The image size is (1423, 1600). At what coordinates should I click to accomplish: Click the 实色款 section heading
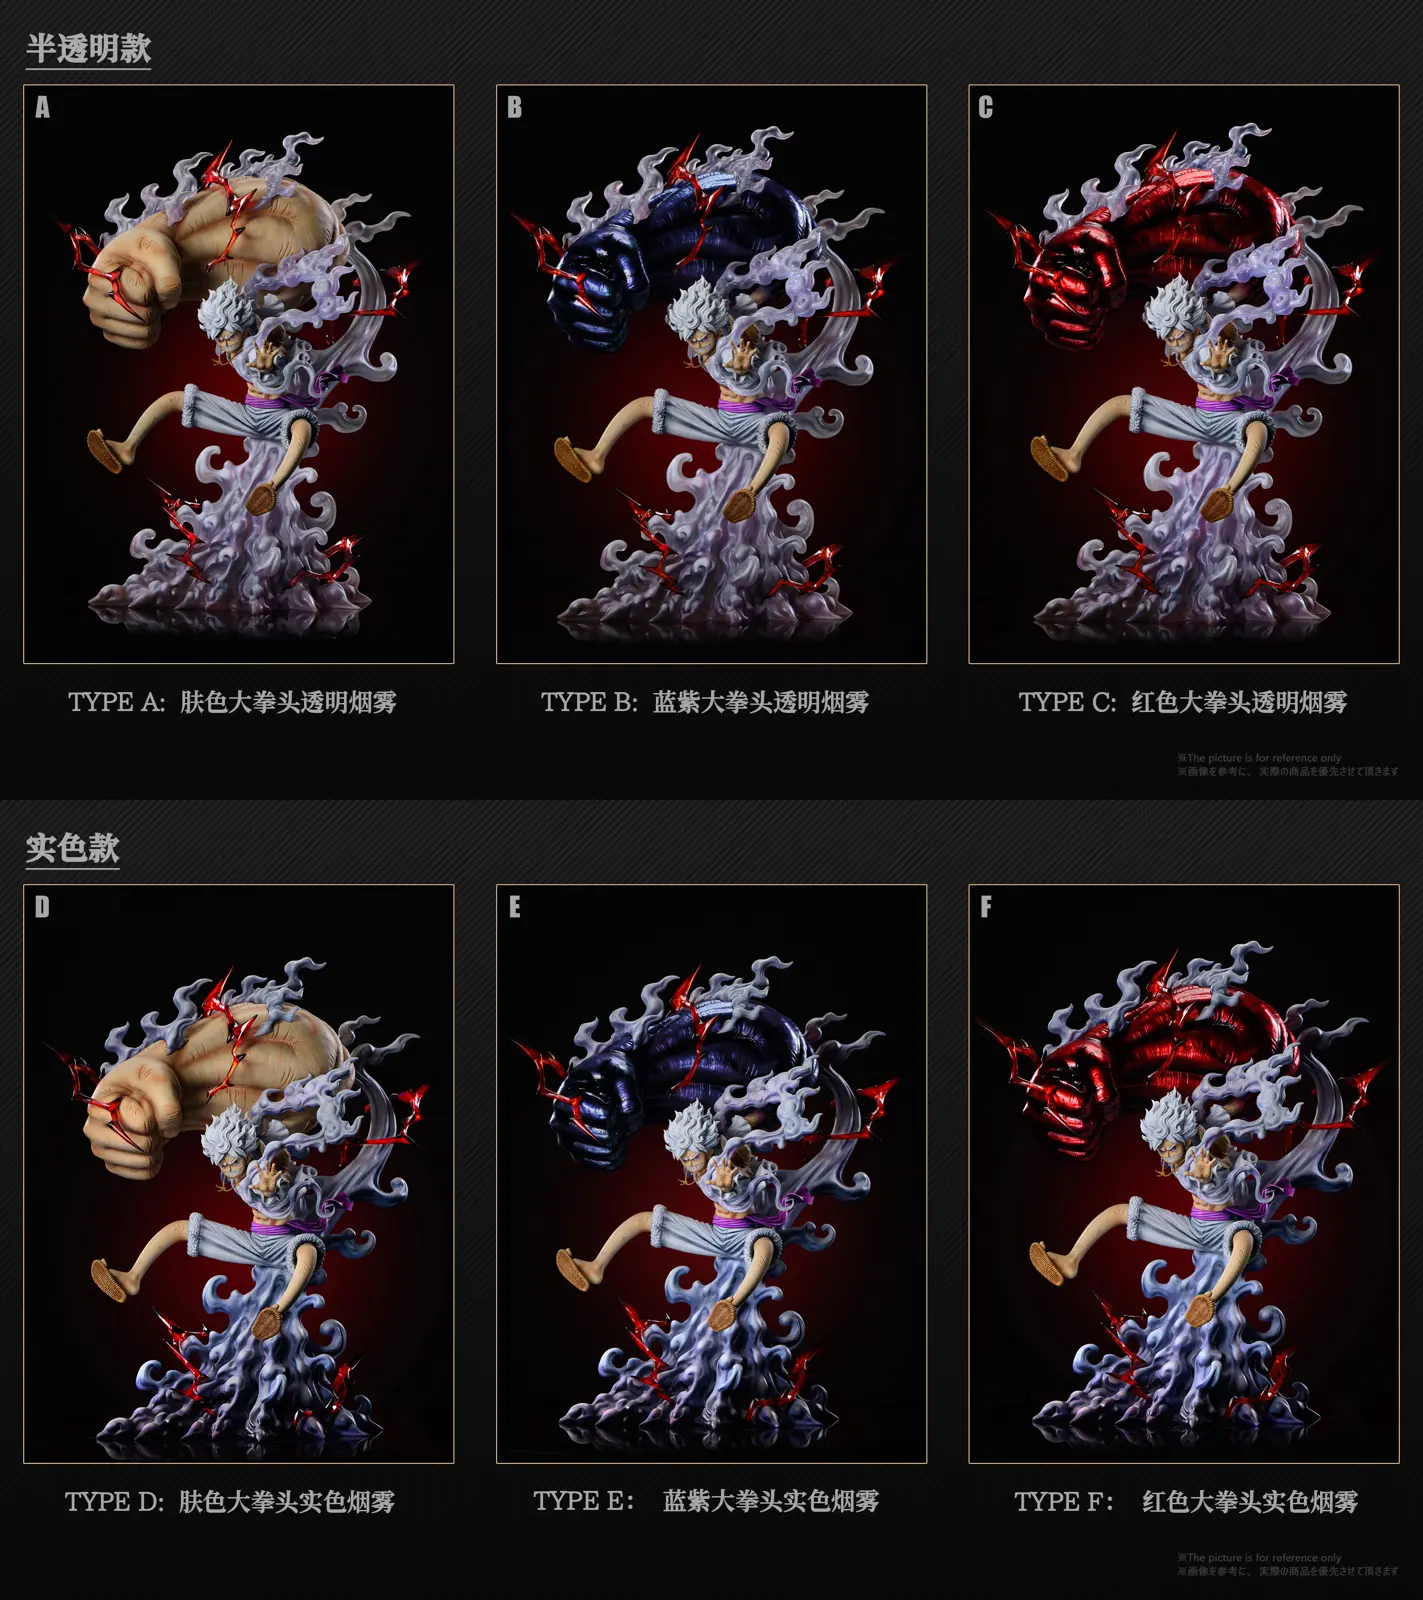coord(72,848)
